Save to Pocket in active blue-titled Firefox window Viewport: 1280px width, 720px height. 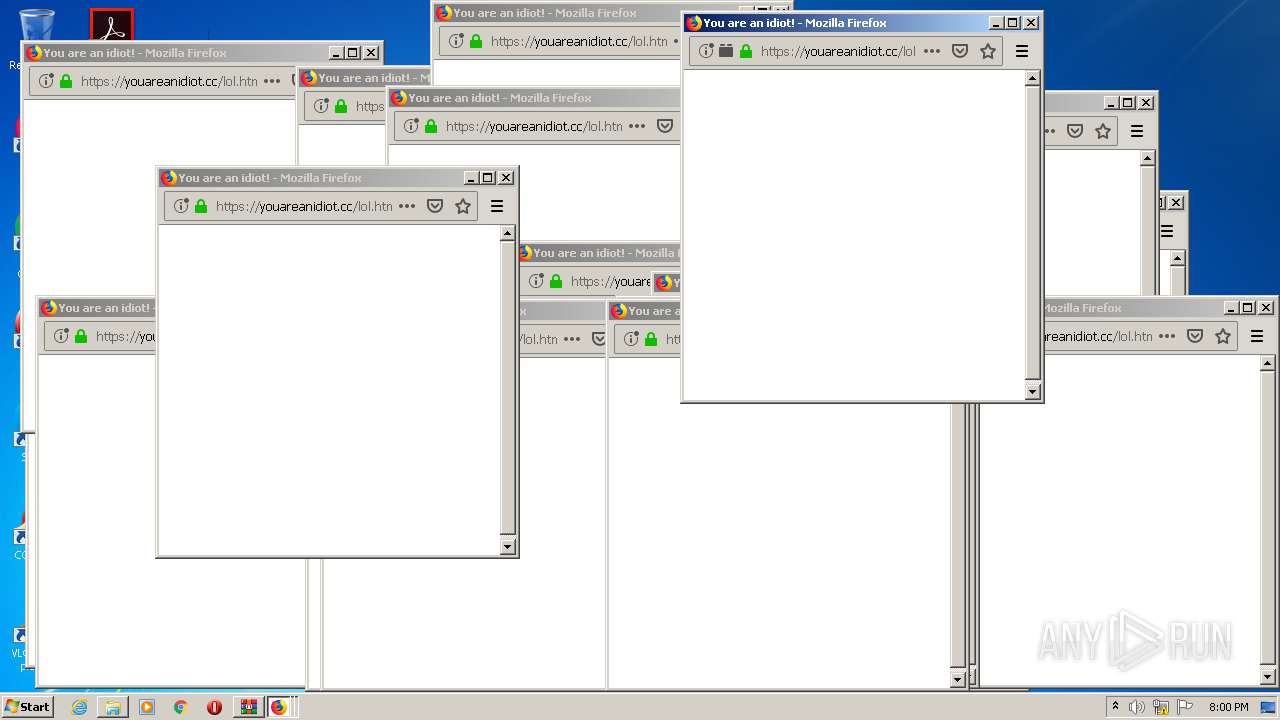click(x=960, y=51)
